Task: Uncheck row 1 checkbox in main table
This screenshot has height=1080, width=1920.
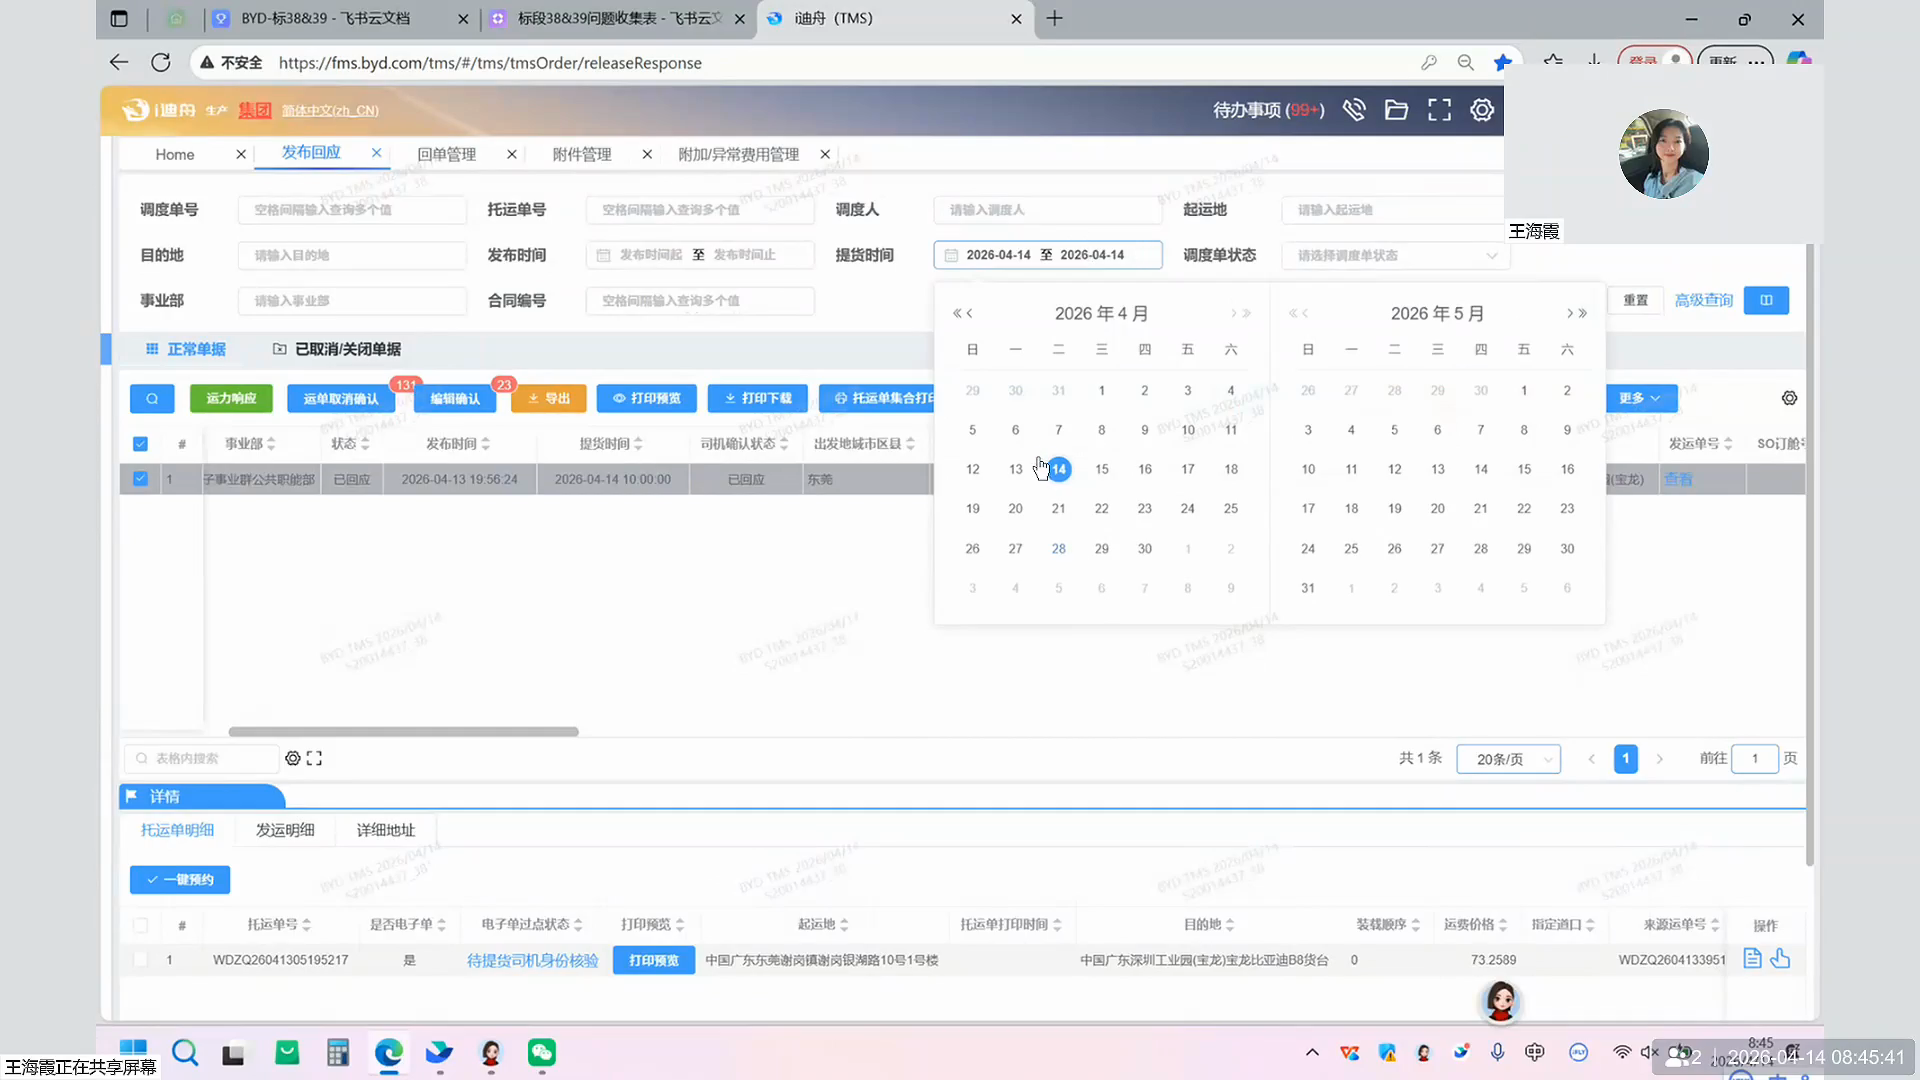Action: pos(140,479)
